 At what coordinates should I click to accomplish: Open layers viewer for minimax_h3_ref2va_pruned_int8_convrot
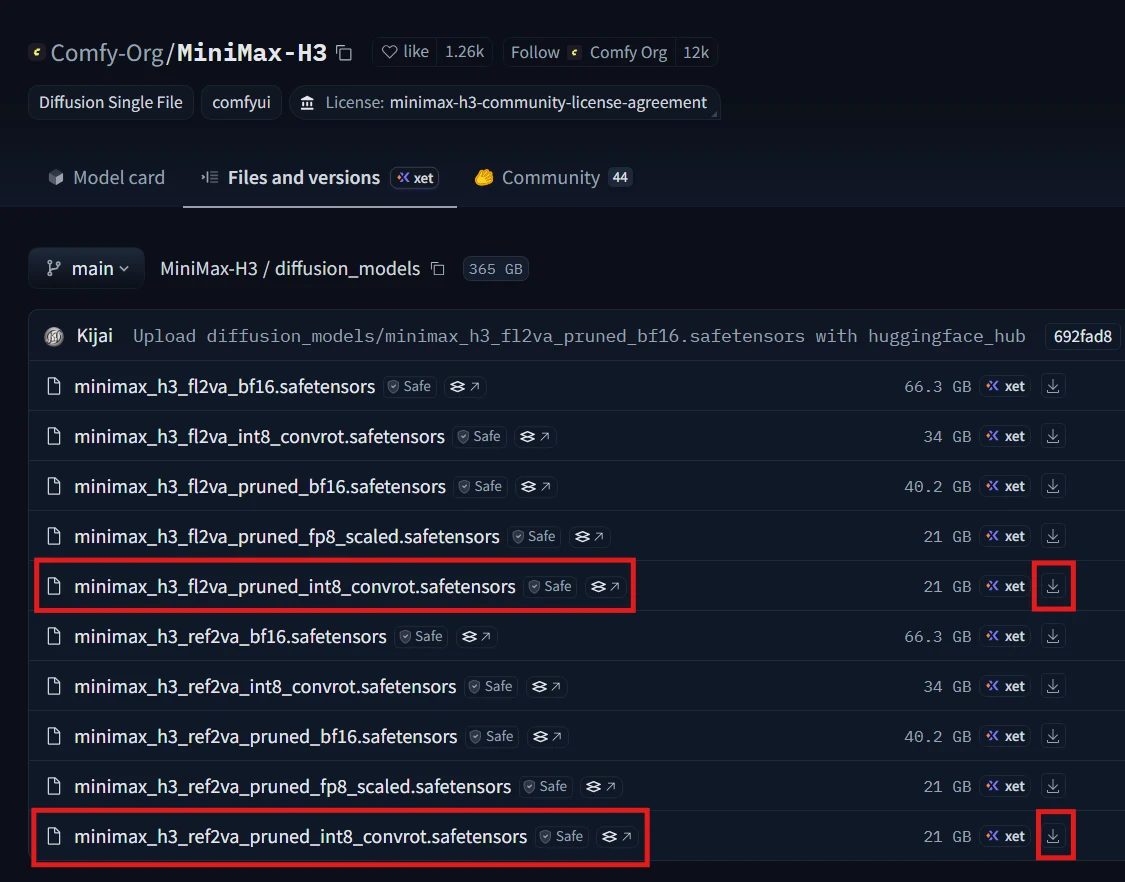pos(618,836)
